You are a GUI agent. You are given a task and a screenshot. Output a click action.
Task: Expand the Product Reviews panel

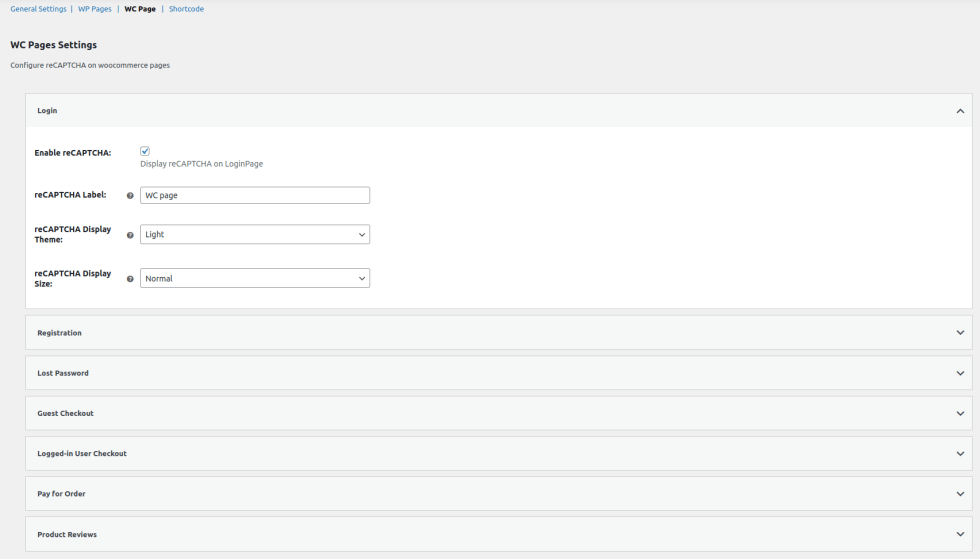(499, 535)
